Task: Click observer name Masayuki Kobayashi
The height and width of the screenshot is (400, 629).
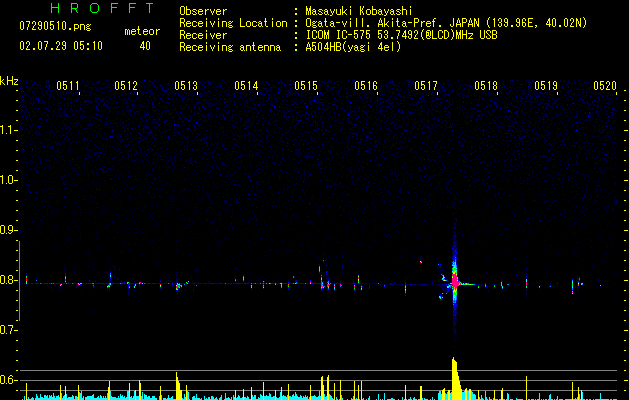Action: [x=359, y=11]
